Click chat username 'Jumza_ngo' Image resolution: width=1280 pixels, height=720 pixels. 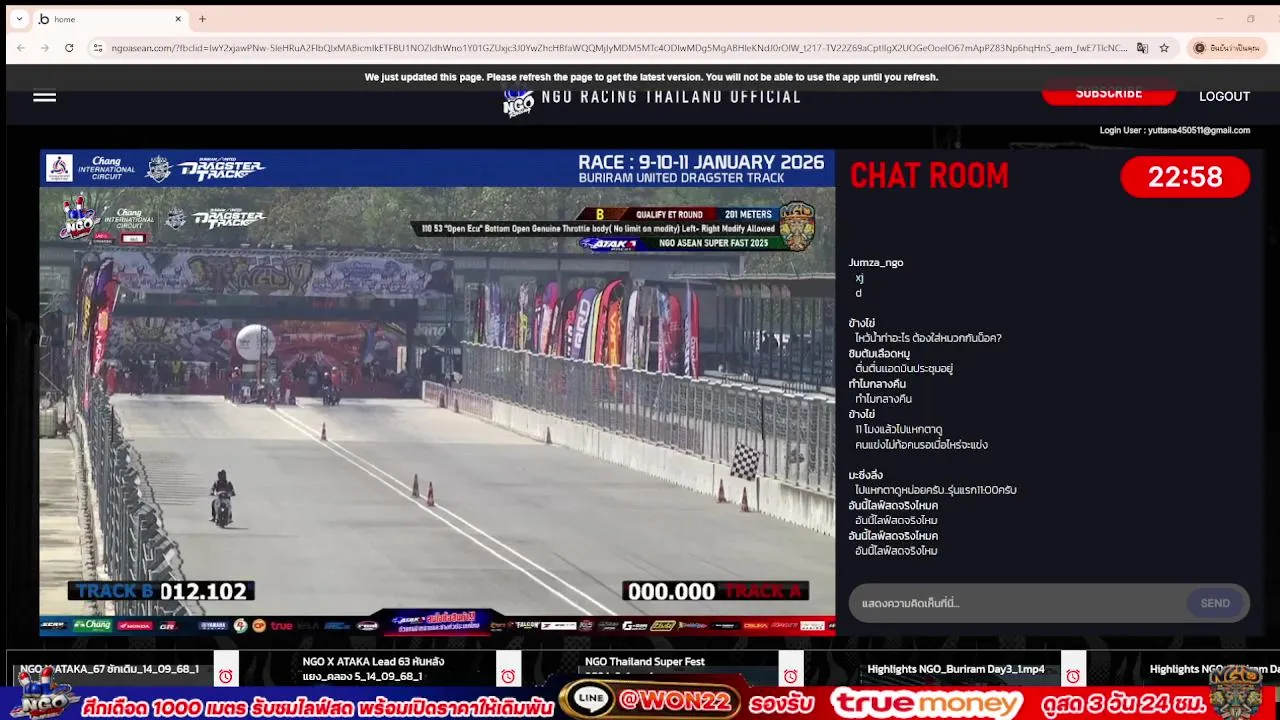tap(876, 263)
